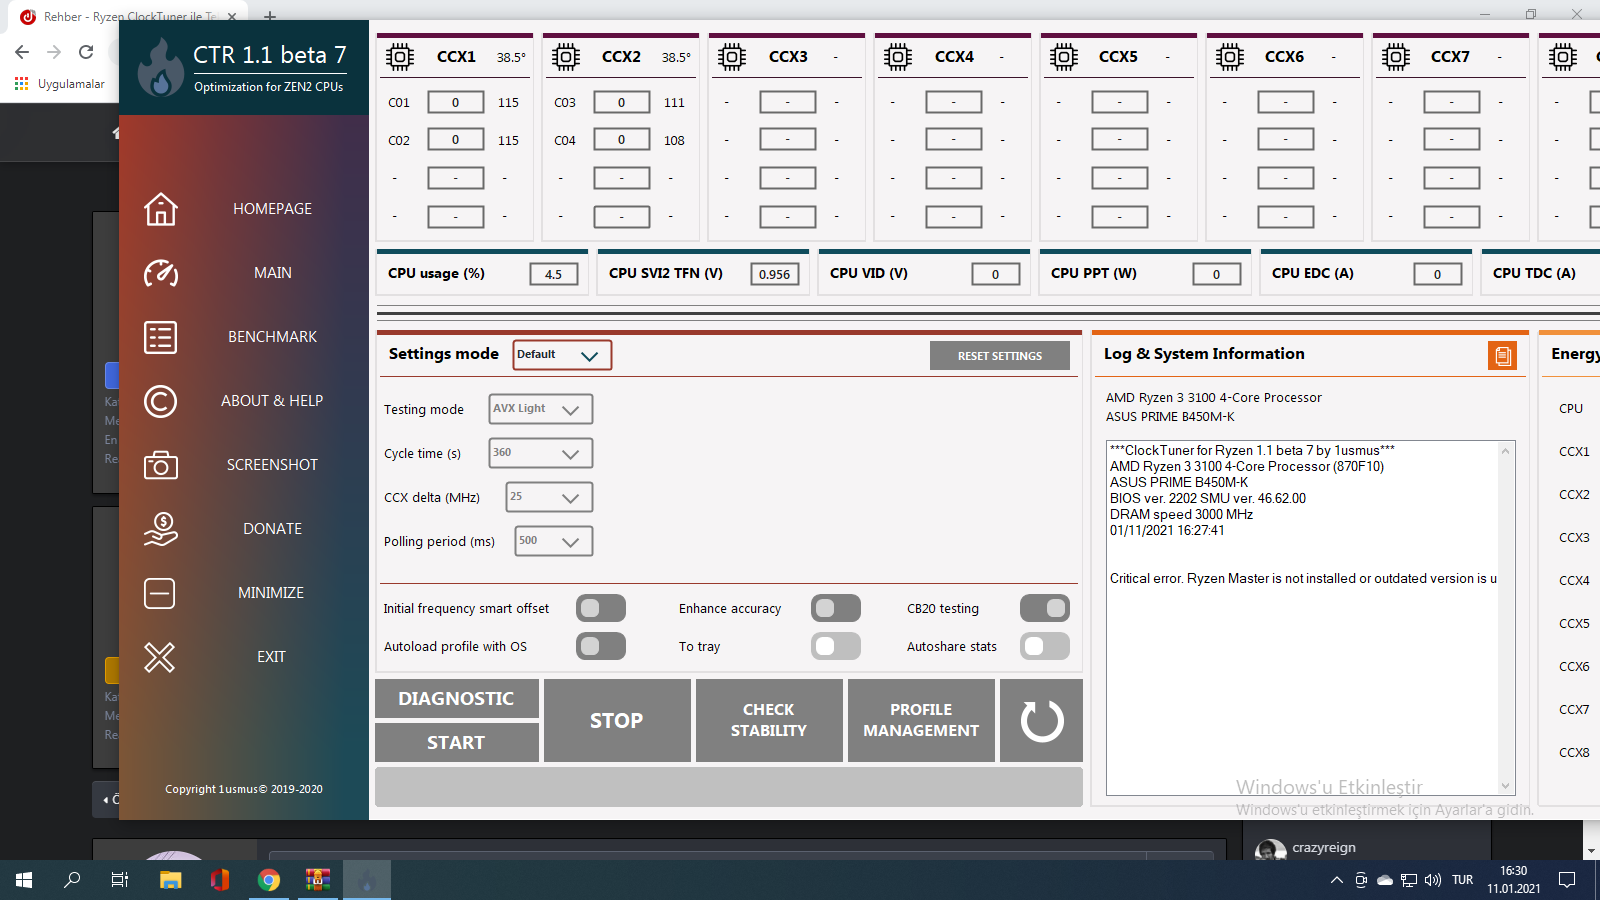1600x900 pixels.
Task: Open PROFILE MANAGEMENT
Action: coord(921,721)
